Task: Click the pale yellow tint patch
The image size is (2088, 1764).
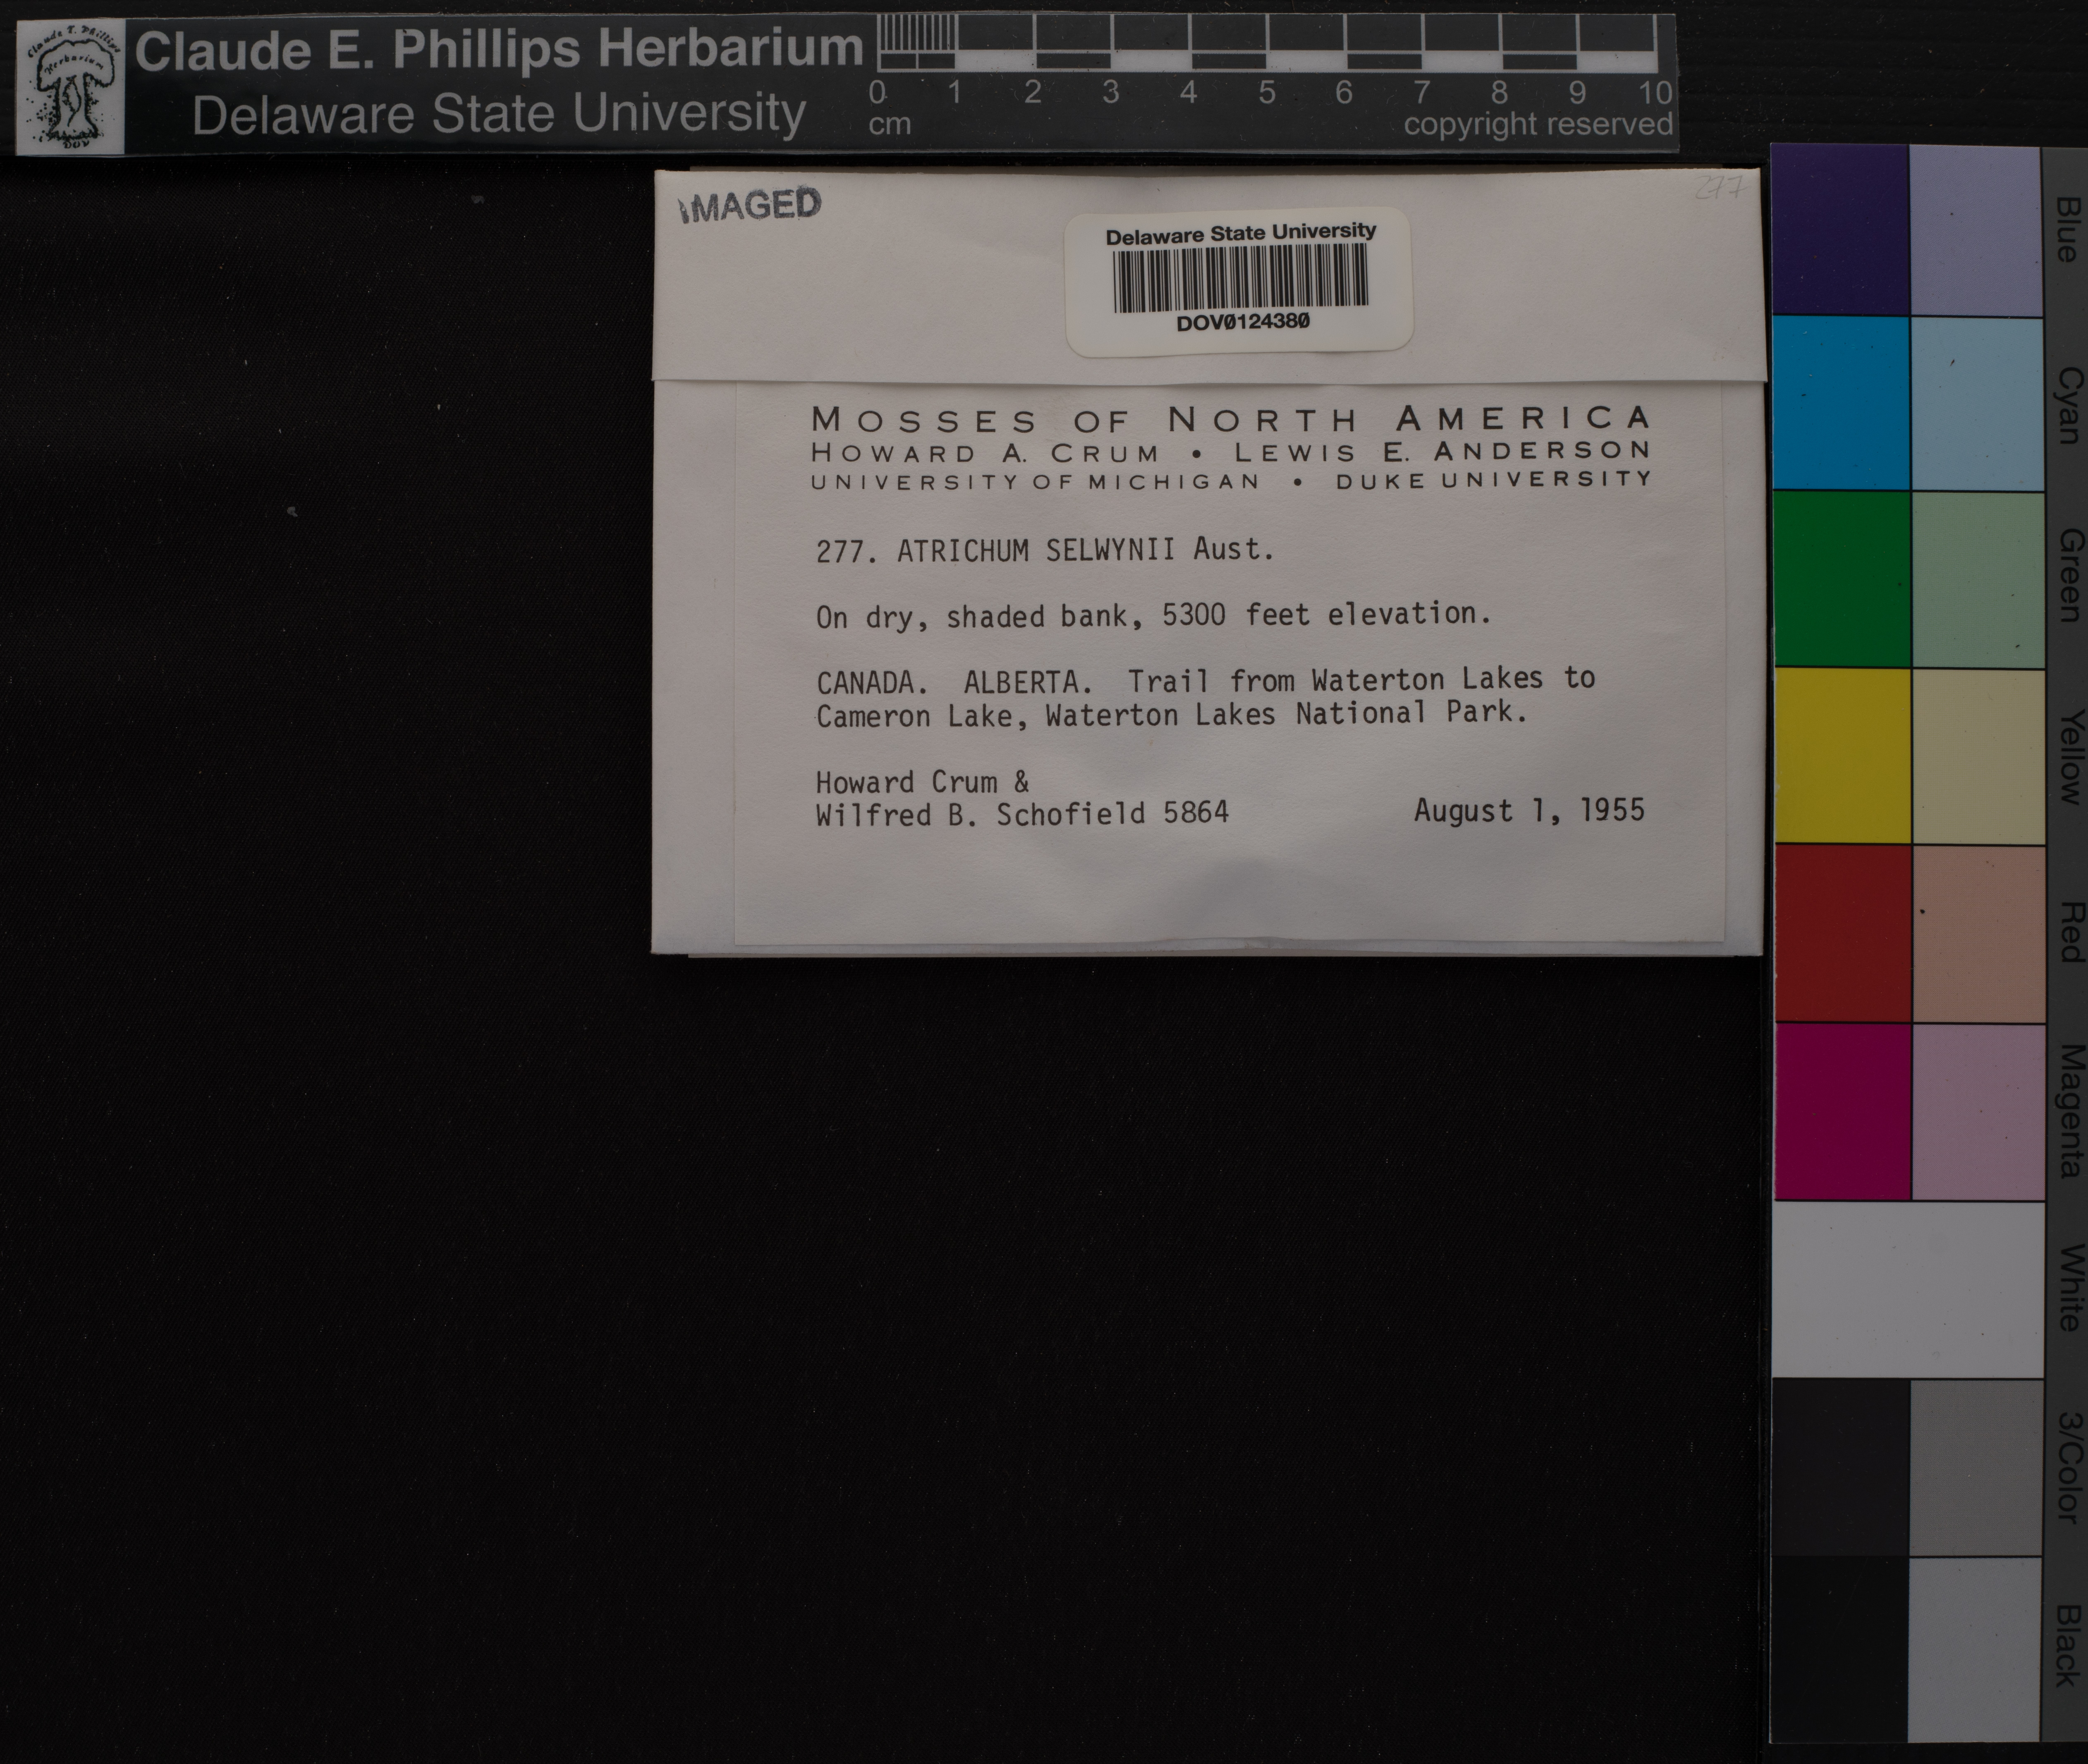Action: 1975,755
